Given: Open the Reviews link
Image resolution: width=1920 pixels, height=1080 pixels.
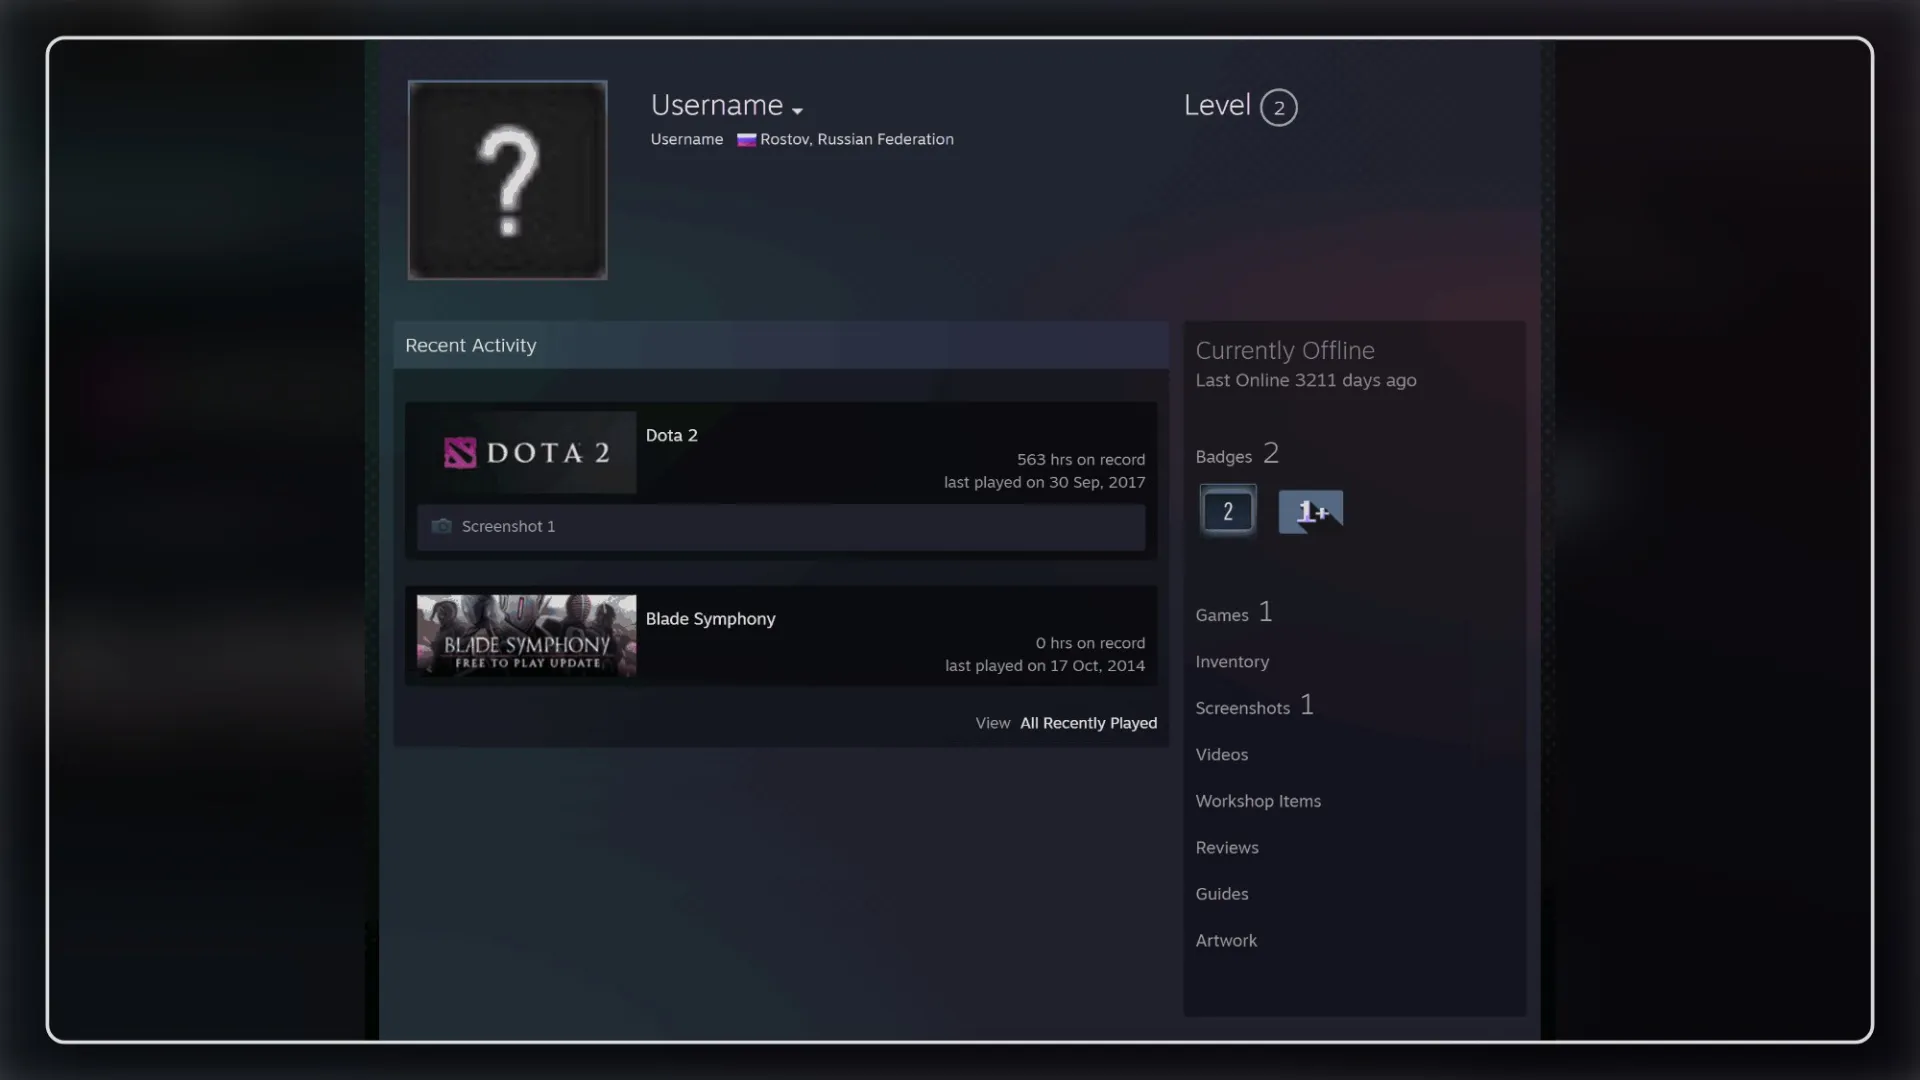Looking at the screenshot, I should click(x=1227, y=848).
